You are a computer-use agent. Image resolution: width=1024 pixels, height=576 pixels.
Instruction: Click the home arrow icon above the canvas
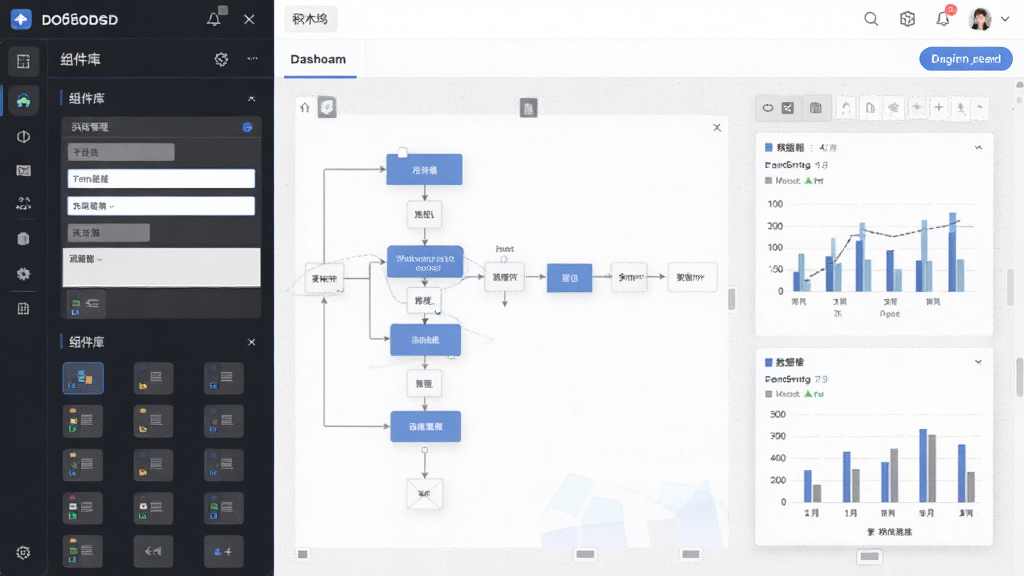coord(305,108)
